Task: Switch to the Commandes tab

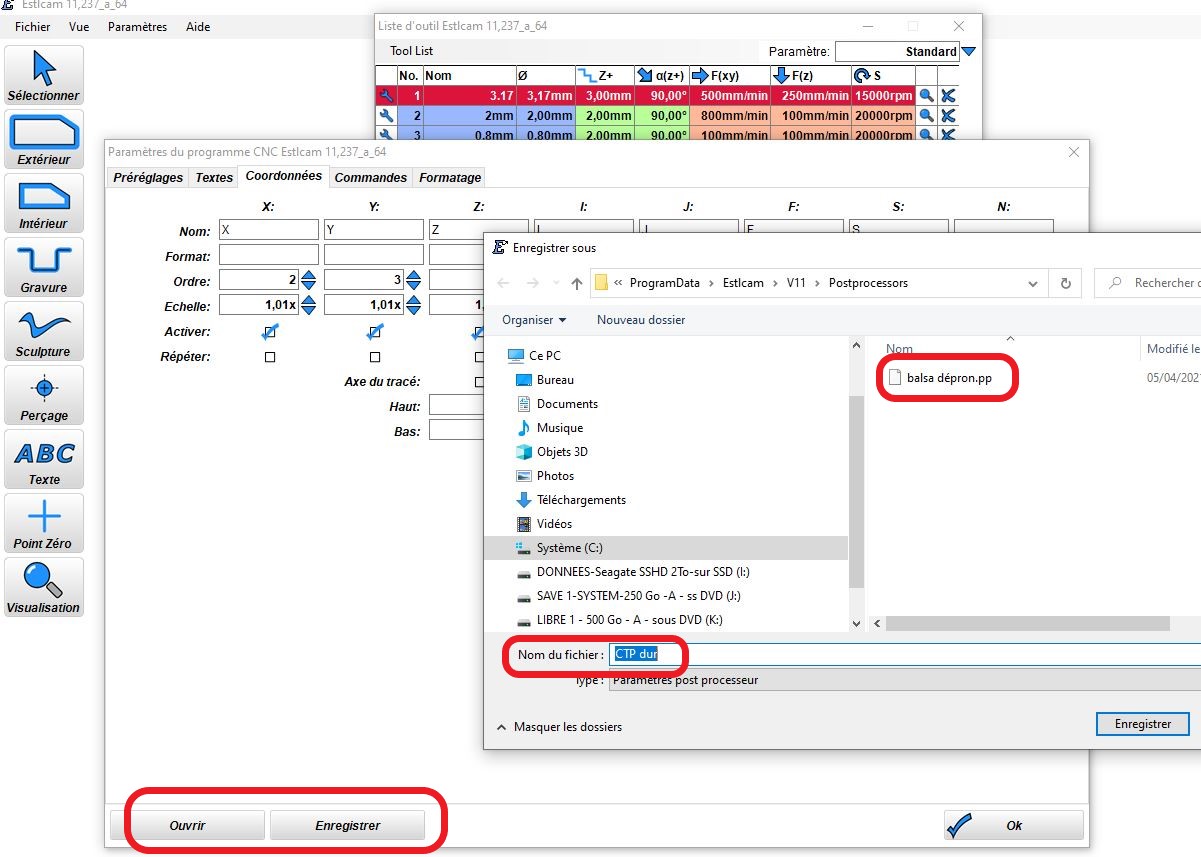Action: (370, 178)
